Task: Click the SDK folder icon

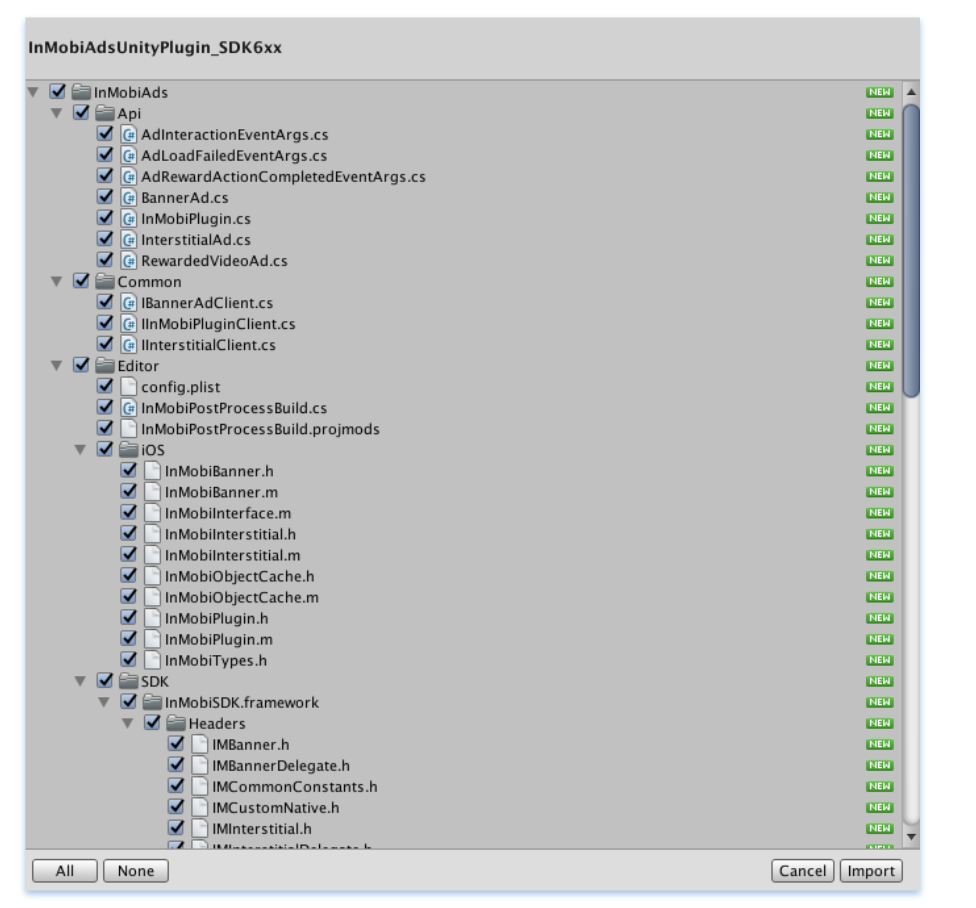Action: pyautogui.click(x=128, y=681)
